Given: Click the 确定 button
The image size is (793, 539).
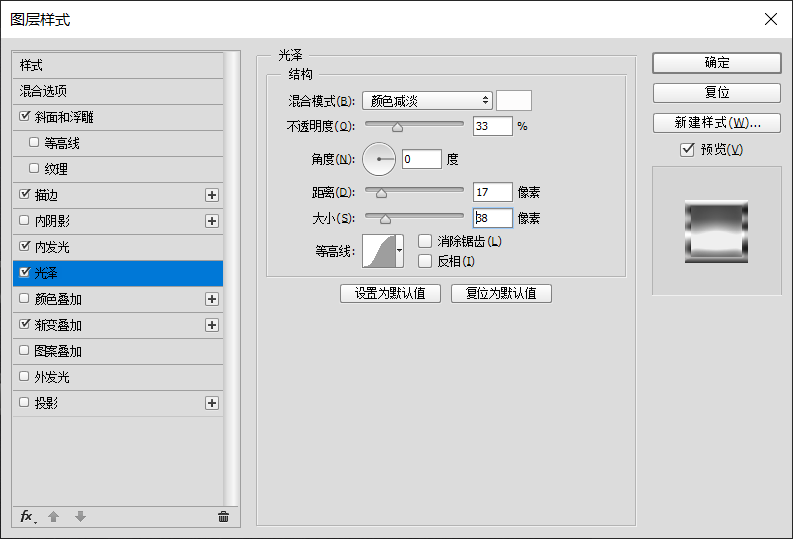Looking at the screenshot, I should [x=717, y=63].
